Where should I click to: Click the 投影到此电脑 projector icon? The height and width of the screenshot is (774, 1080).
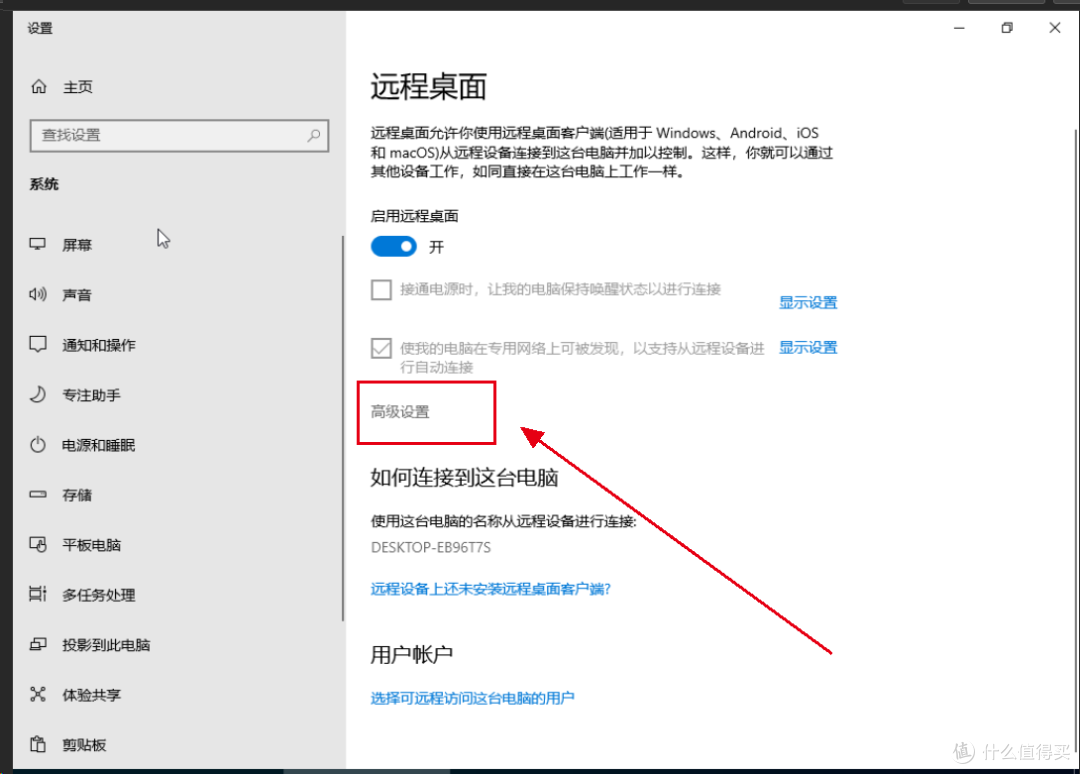pyautogui.click(x=37, y=644)
